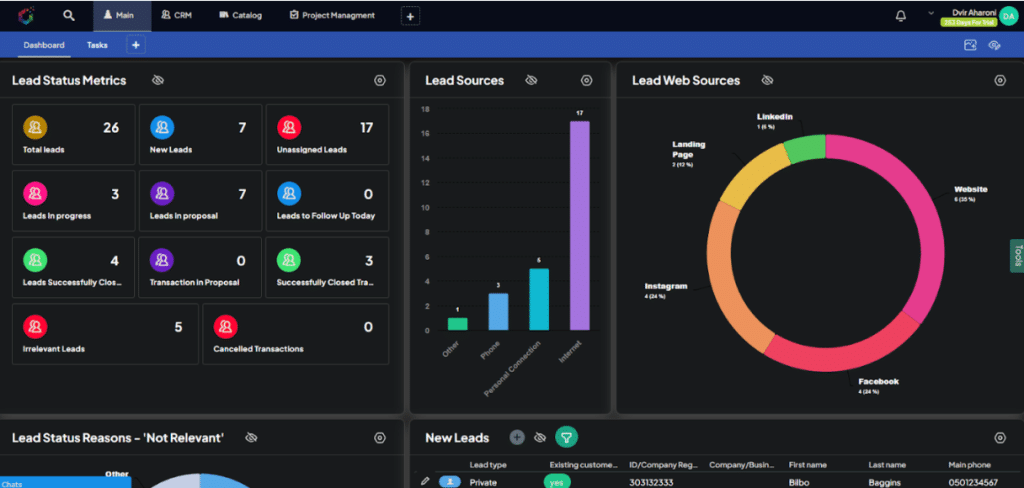
Task: Click the add-widget icon in blue bar
Action: pyautogui.click(x=970, y=45)
